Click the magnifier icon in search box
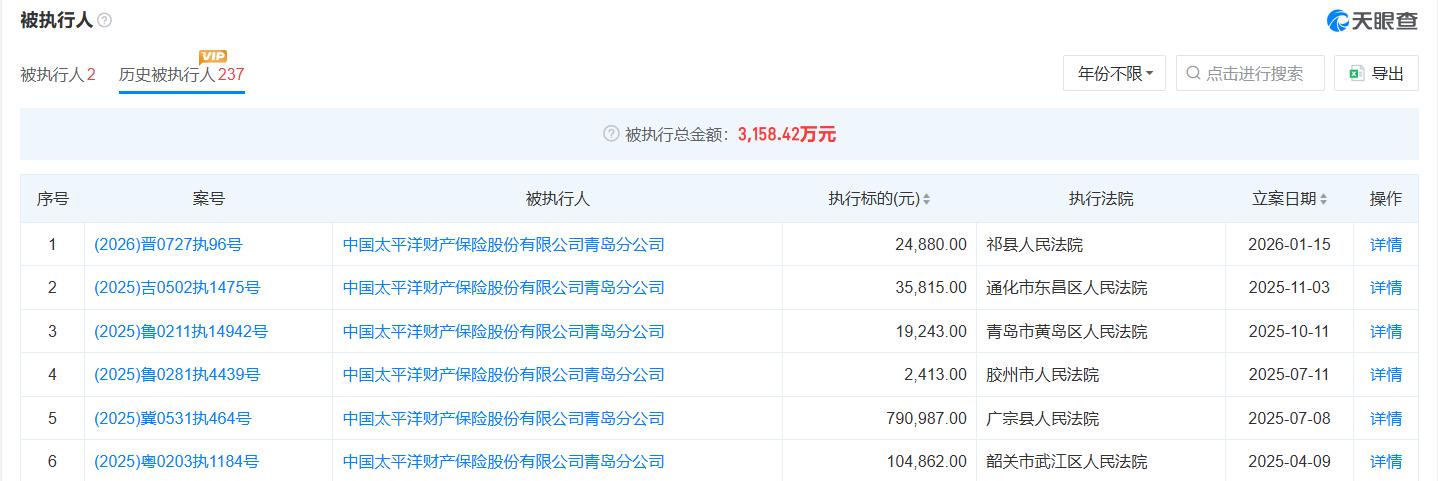Image resolution: width=1438 pixels, height=481 pixels. pos(1194,73)
